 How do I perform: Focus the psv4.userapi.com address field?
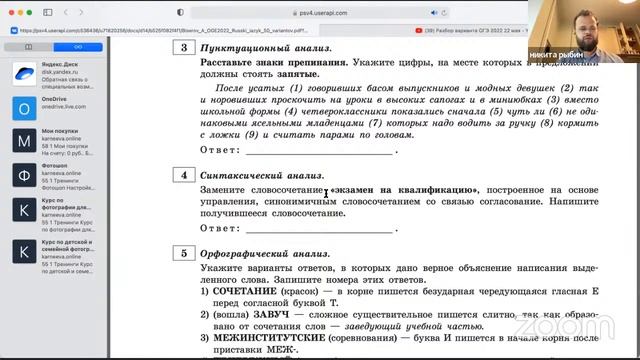pos(320,13)
